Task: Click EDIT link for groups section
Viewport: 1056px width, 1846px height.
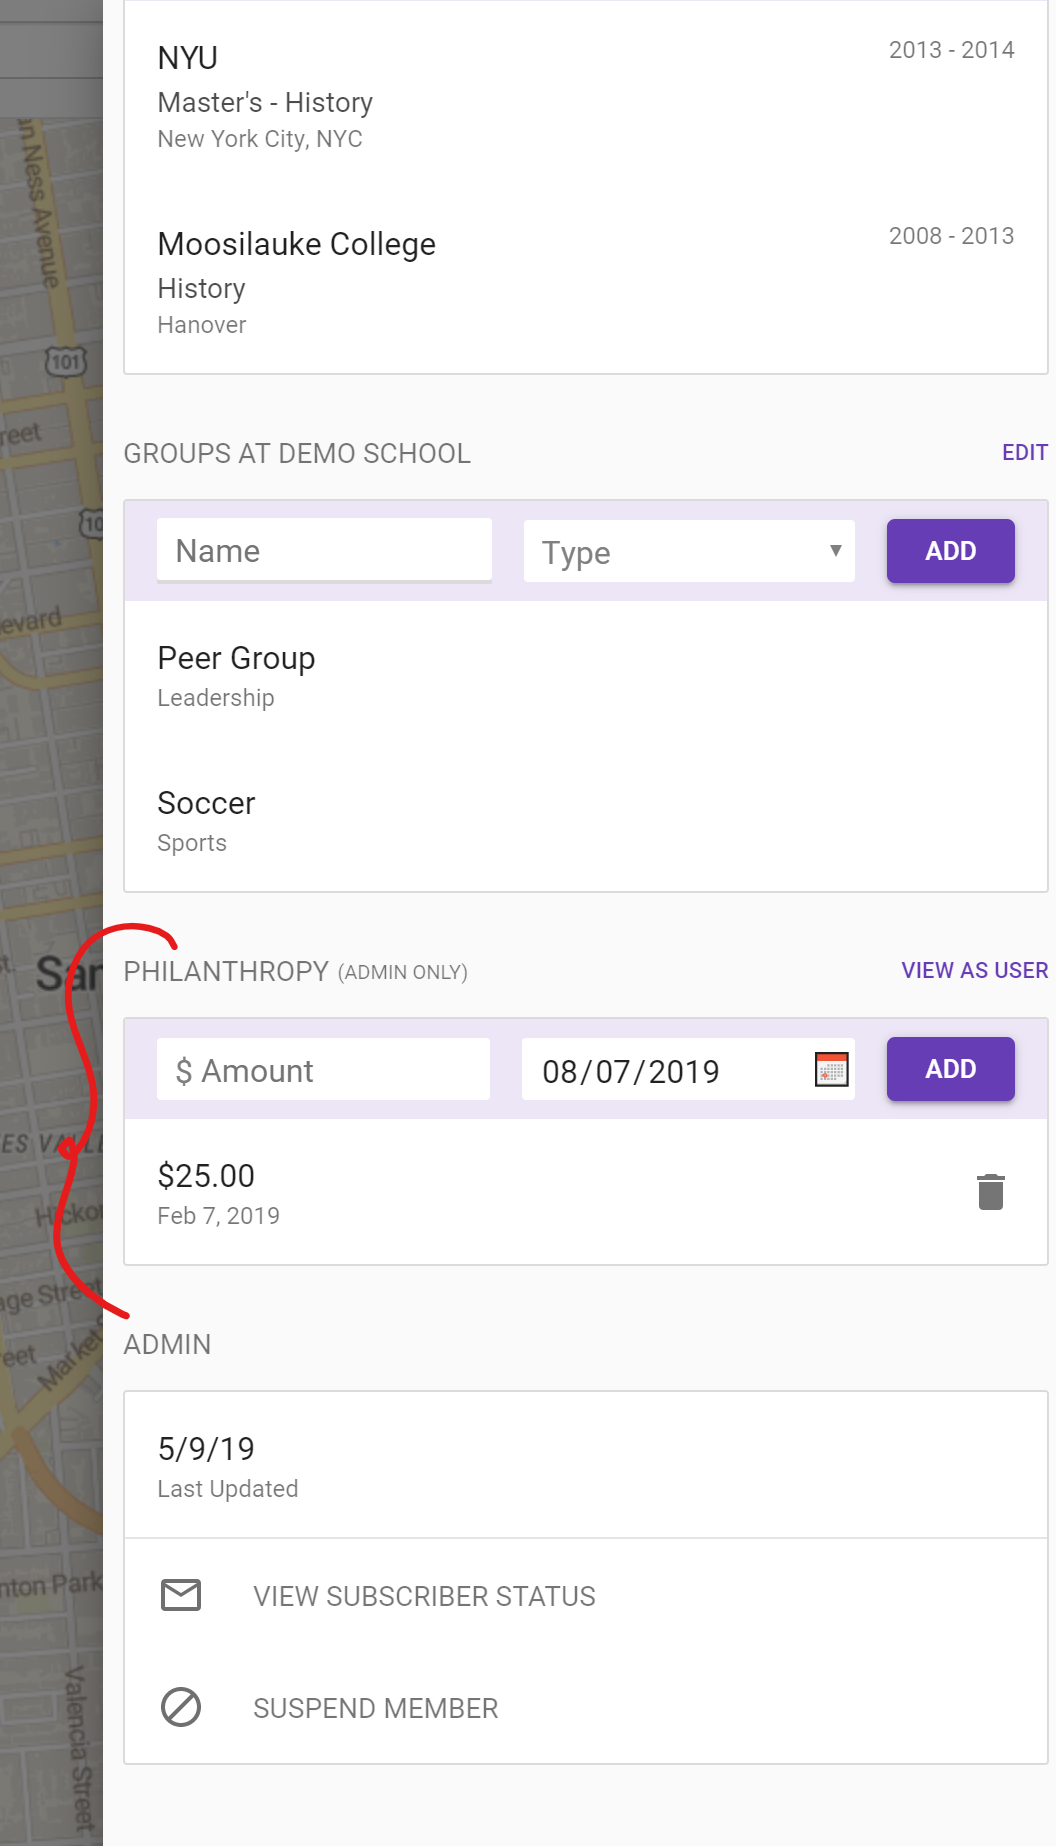Action: 1024,453
